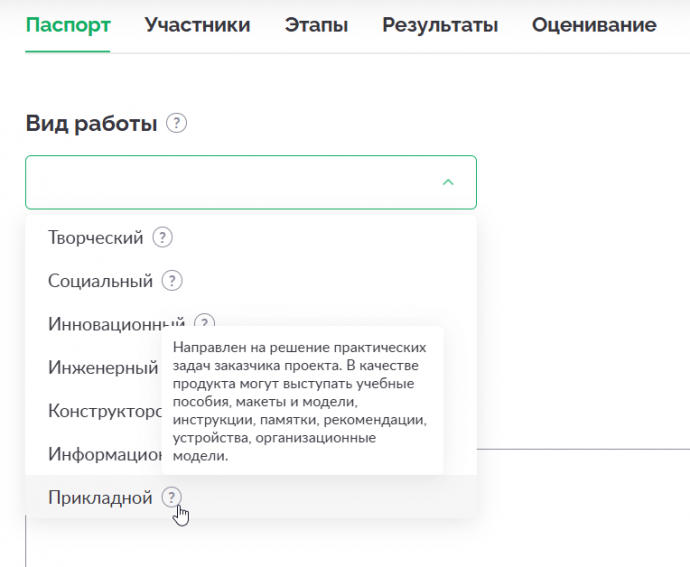Screen dimensions: 690x567
Task: Click the question mark next to Социальный
Action: (172, 281)
